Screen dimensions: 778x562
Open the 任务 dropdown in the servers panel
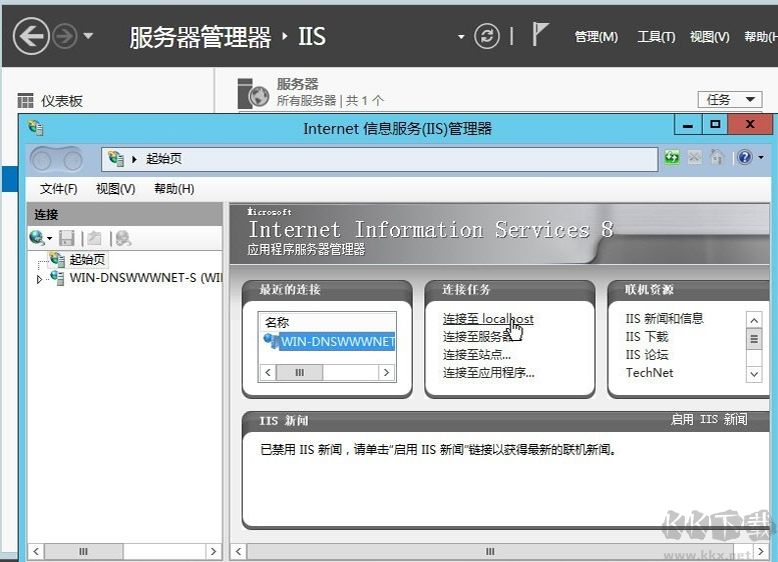[729, 100]
